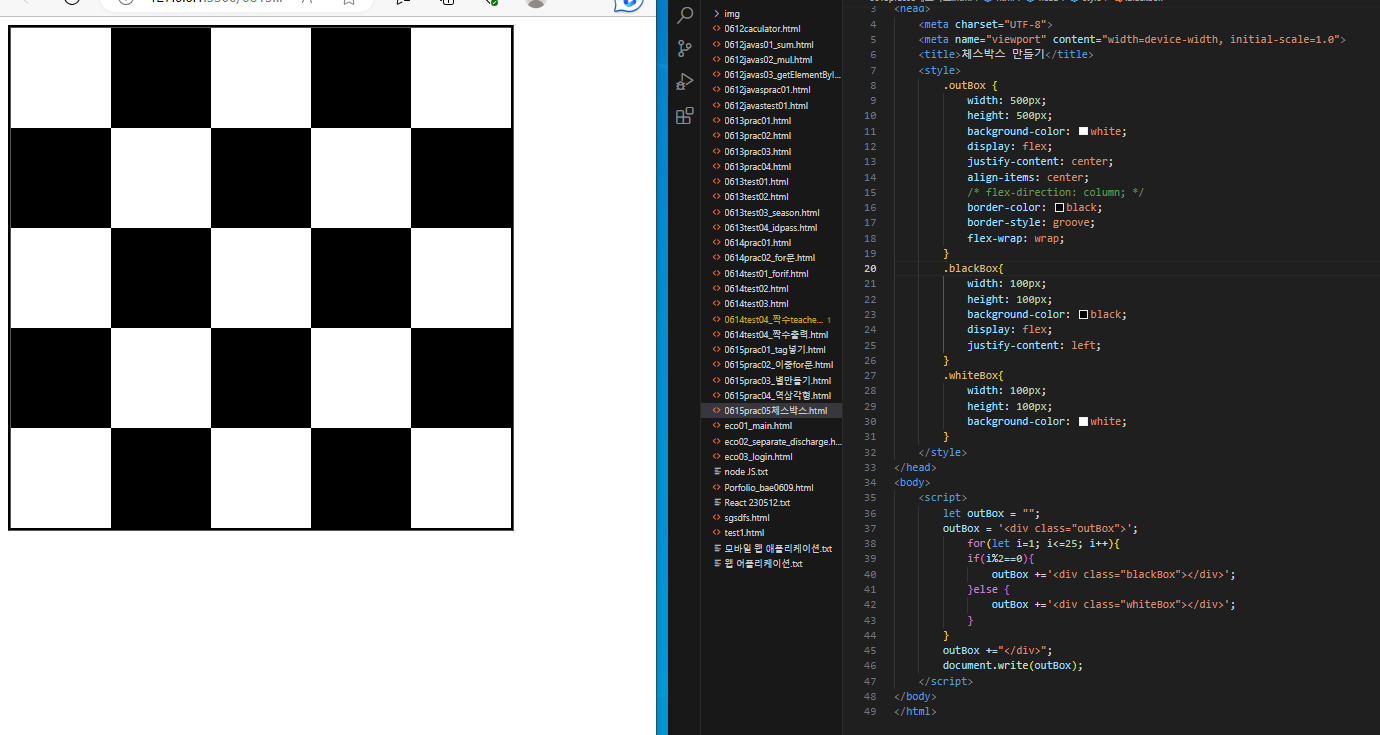Viewport: 1380px width, 735px height.
Task: Open 0614test01_forif.html
Action: (x=766, y=273)
